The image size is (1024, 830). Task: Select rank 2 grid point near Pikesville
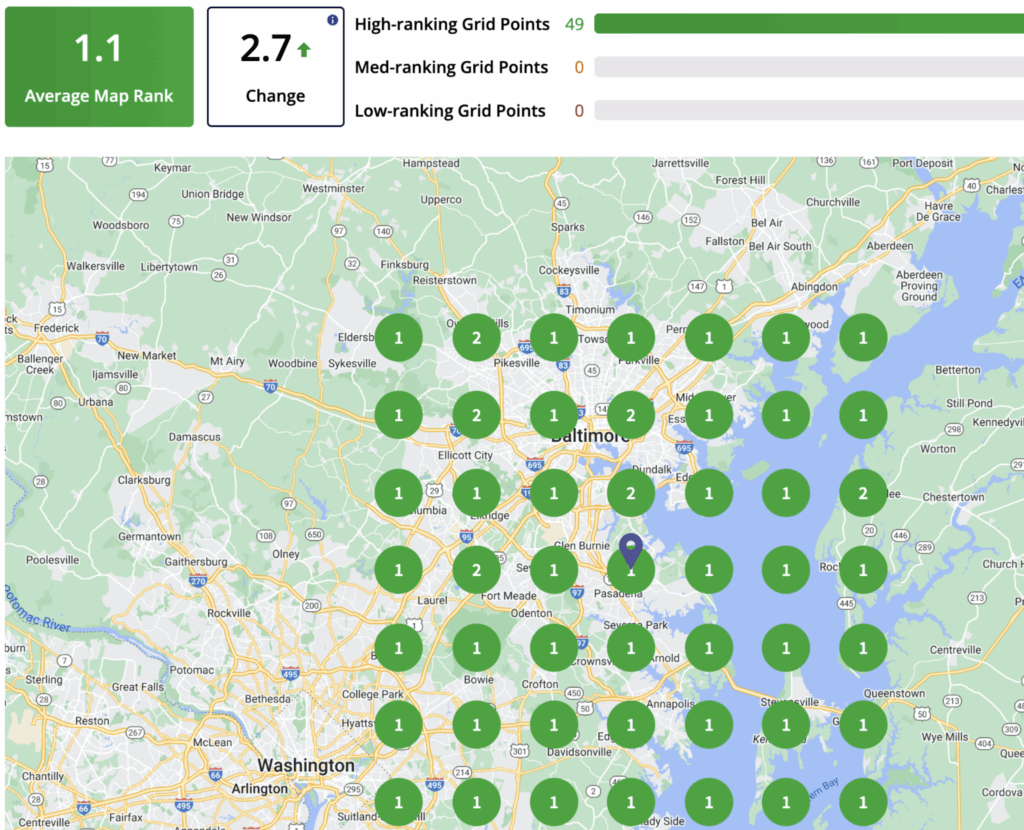click(x=476, y=338)
